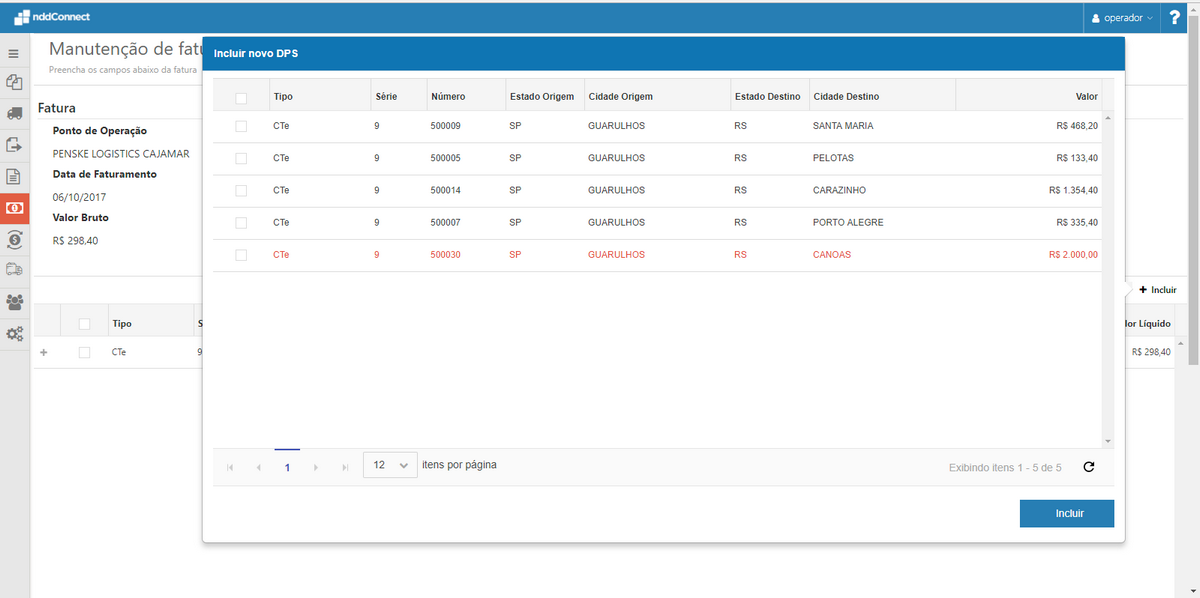
Task: Click the blue Incluir button
Action: coord(1066,513)
